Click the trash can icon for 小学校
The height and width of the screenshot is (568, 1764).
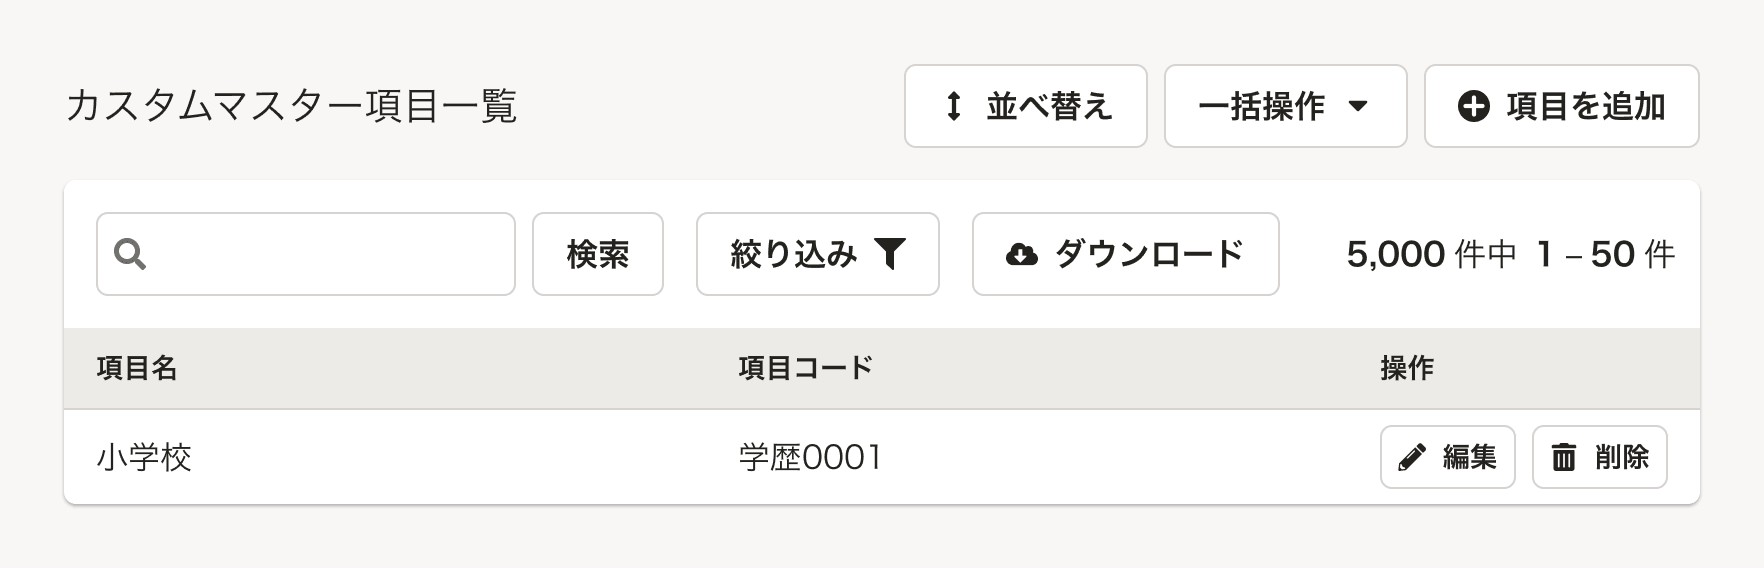(1563, 457)
